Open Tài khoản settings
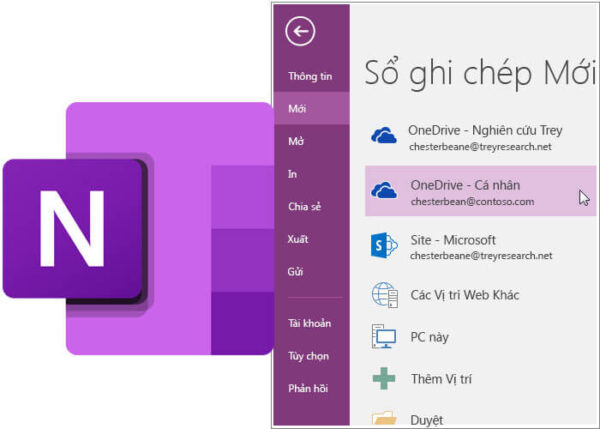This screenshot has height=429, width=600. [x=310, y=323]
